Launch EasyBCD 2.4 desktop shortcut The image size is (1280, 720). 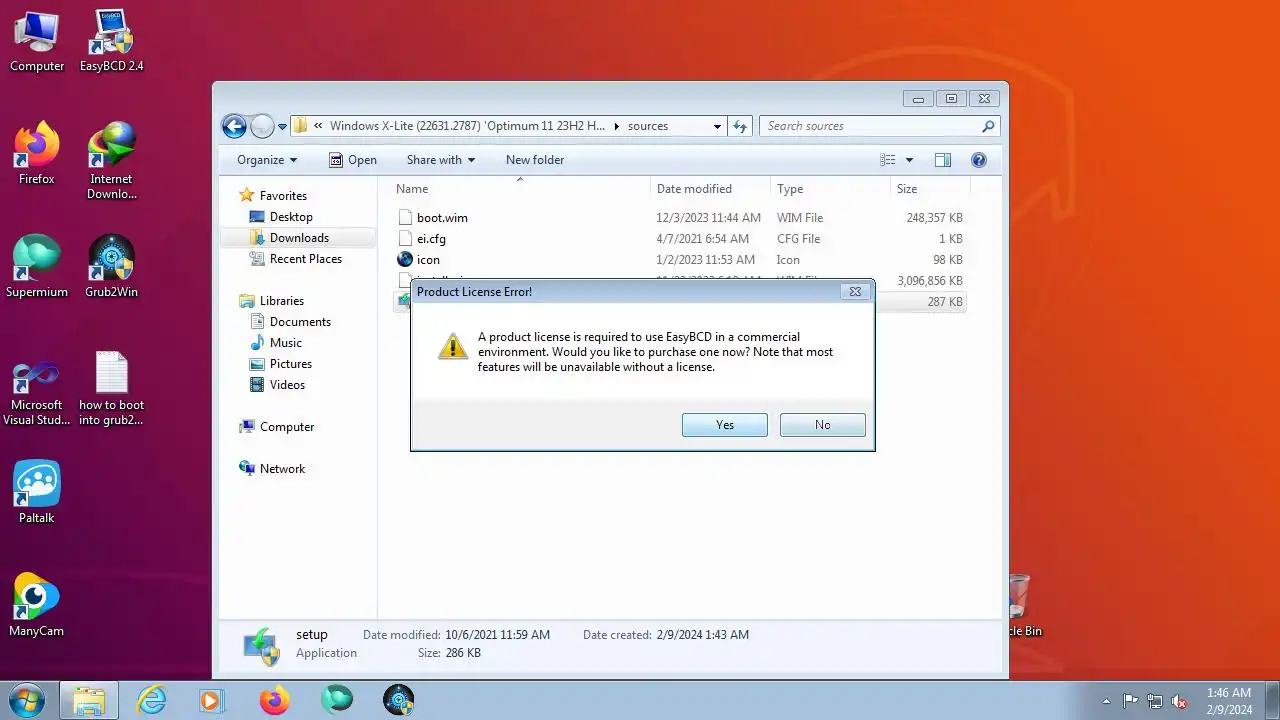click(x=111, y=41)
